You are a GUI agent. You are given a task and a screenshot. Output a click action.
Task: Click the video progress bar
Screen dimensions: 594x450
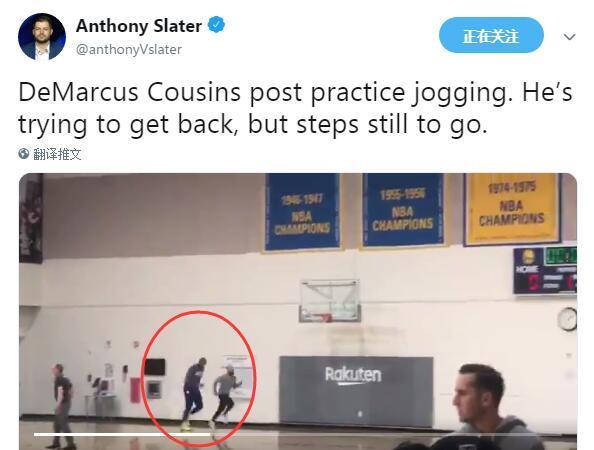tap(122, 434)
